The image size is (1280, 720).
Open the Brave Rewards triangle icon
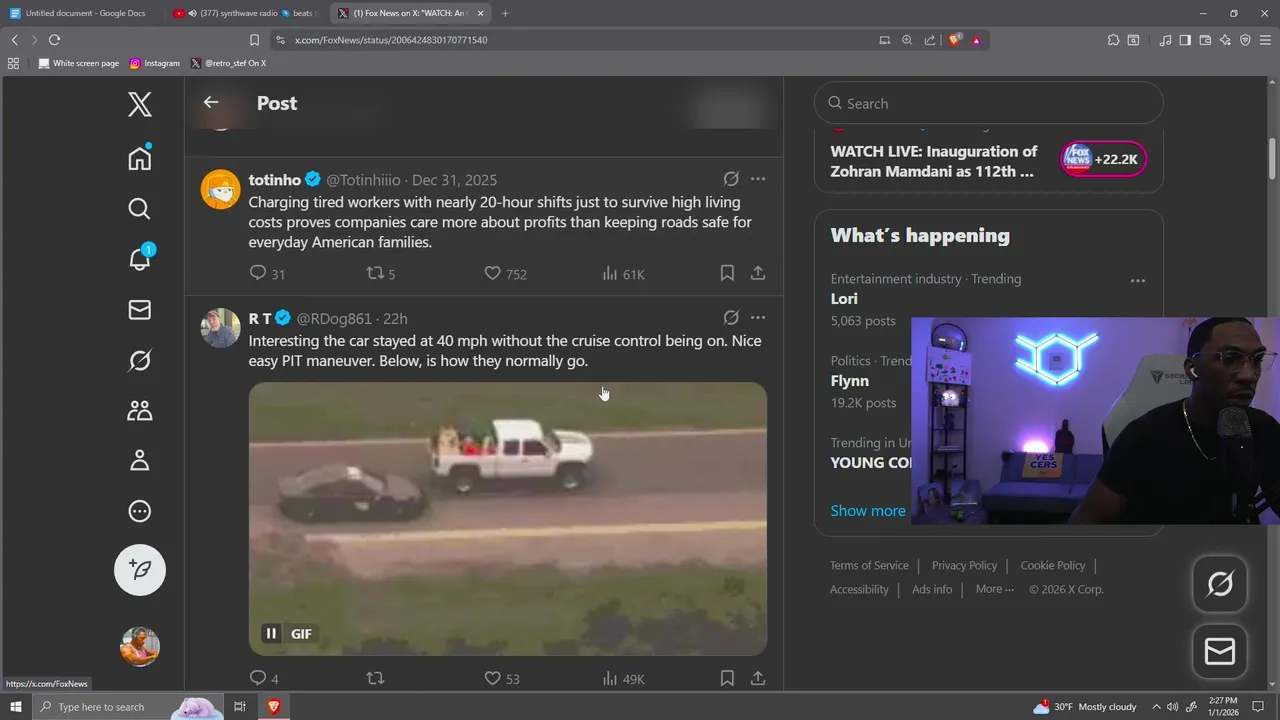976,40
